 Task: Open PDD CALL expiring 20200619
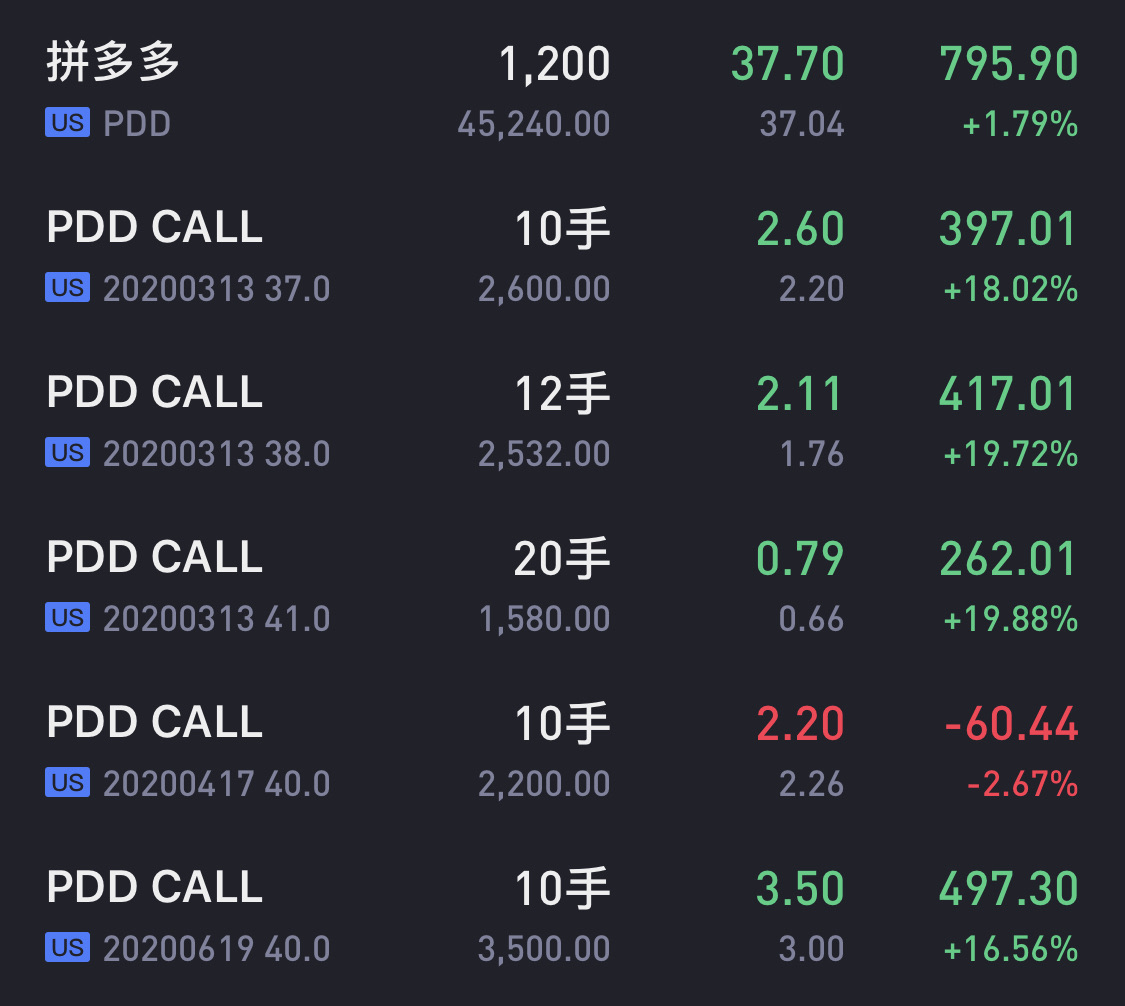pyautogui.click(x=562, y=916)
